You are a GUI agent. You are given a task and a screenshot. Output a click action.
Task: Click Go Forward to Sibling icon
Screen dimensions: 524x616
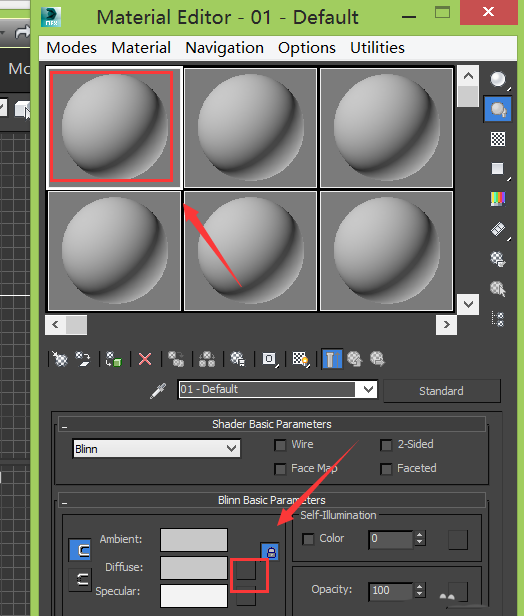click(x=377, y=359)
